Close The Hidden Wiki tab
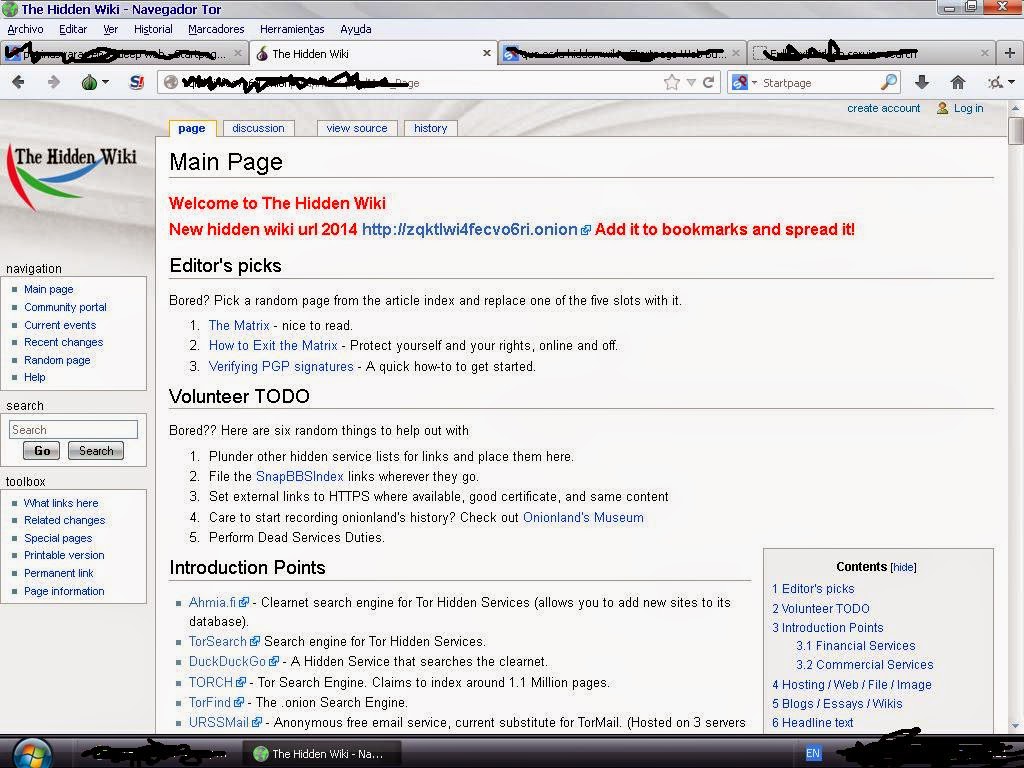 tap(487, 54)
